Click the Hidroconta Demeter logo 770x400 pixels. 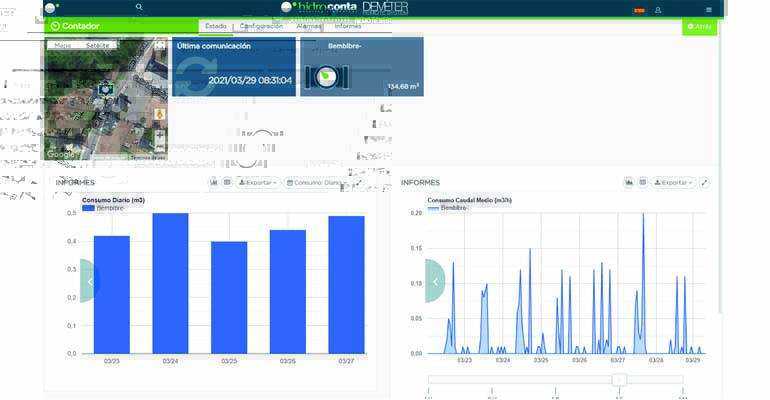pyautogui.click(x=345, y=7)
